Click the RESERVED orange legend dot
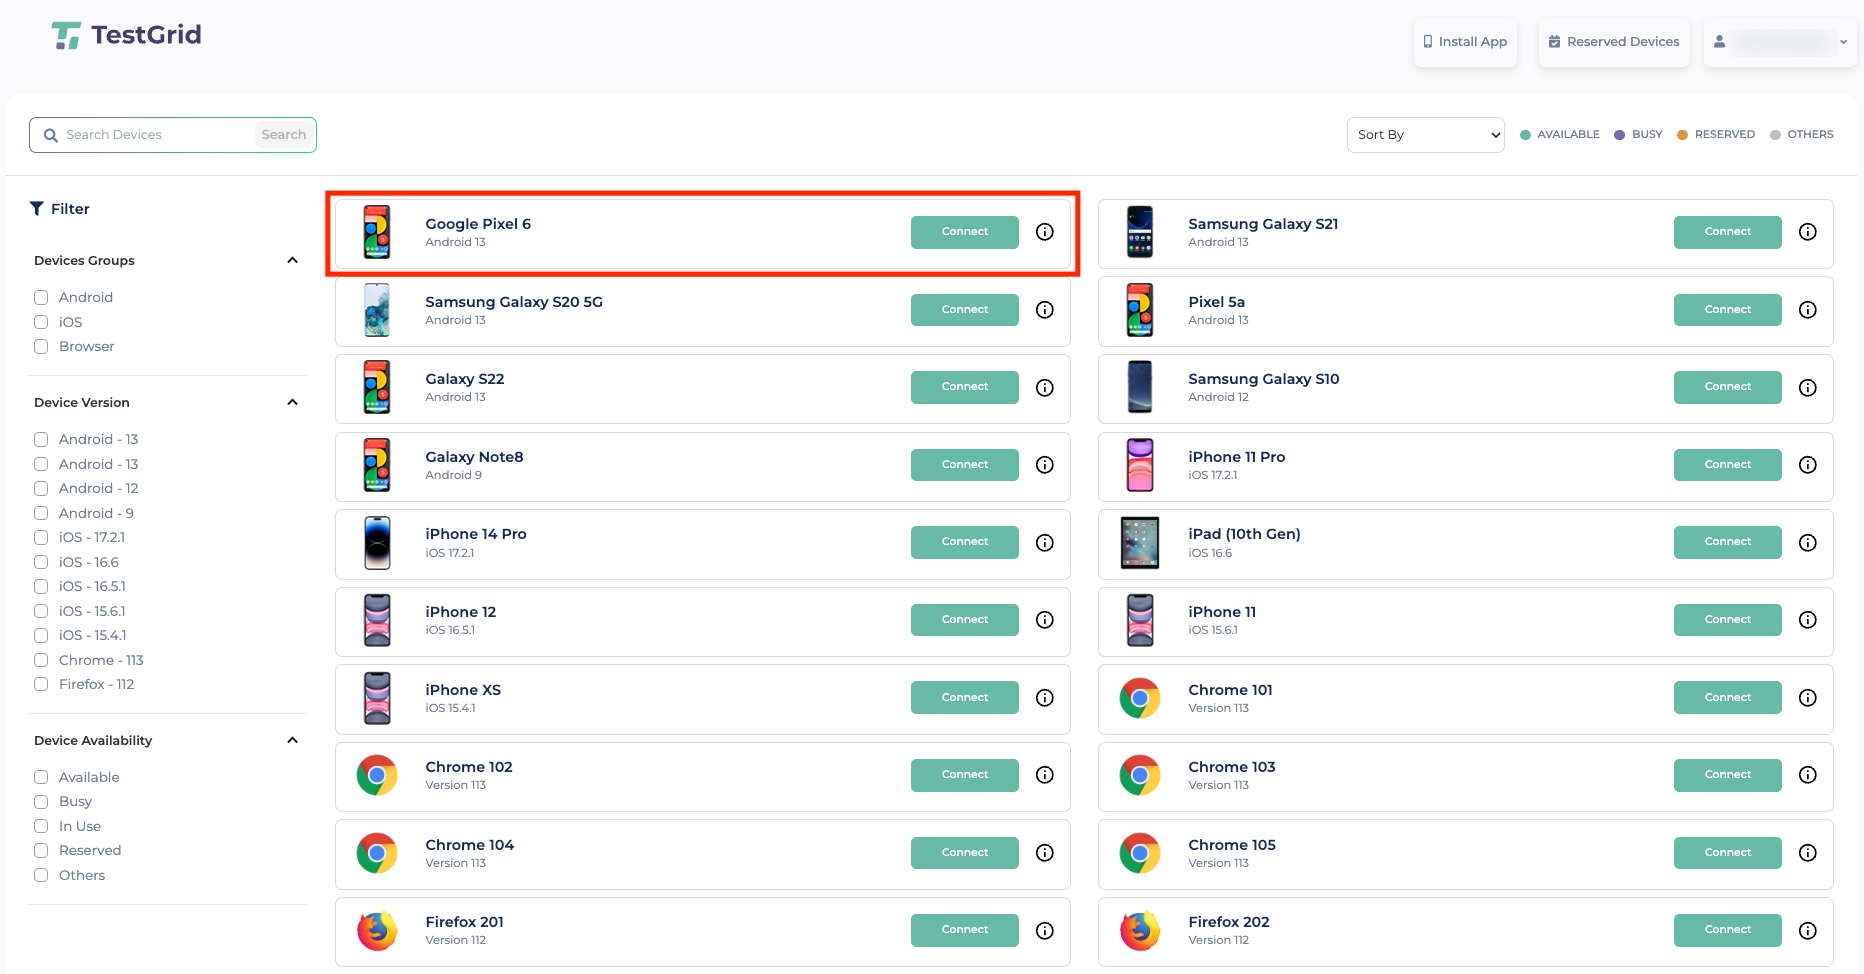 click(x=1682, y=135)
